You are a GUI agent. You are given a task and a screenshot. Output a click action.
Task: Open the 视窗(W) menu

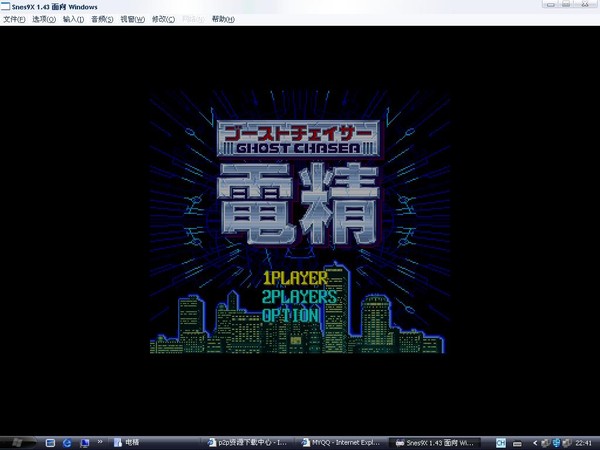coord(133,19)
